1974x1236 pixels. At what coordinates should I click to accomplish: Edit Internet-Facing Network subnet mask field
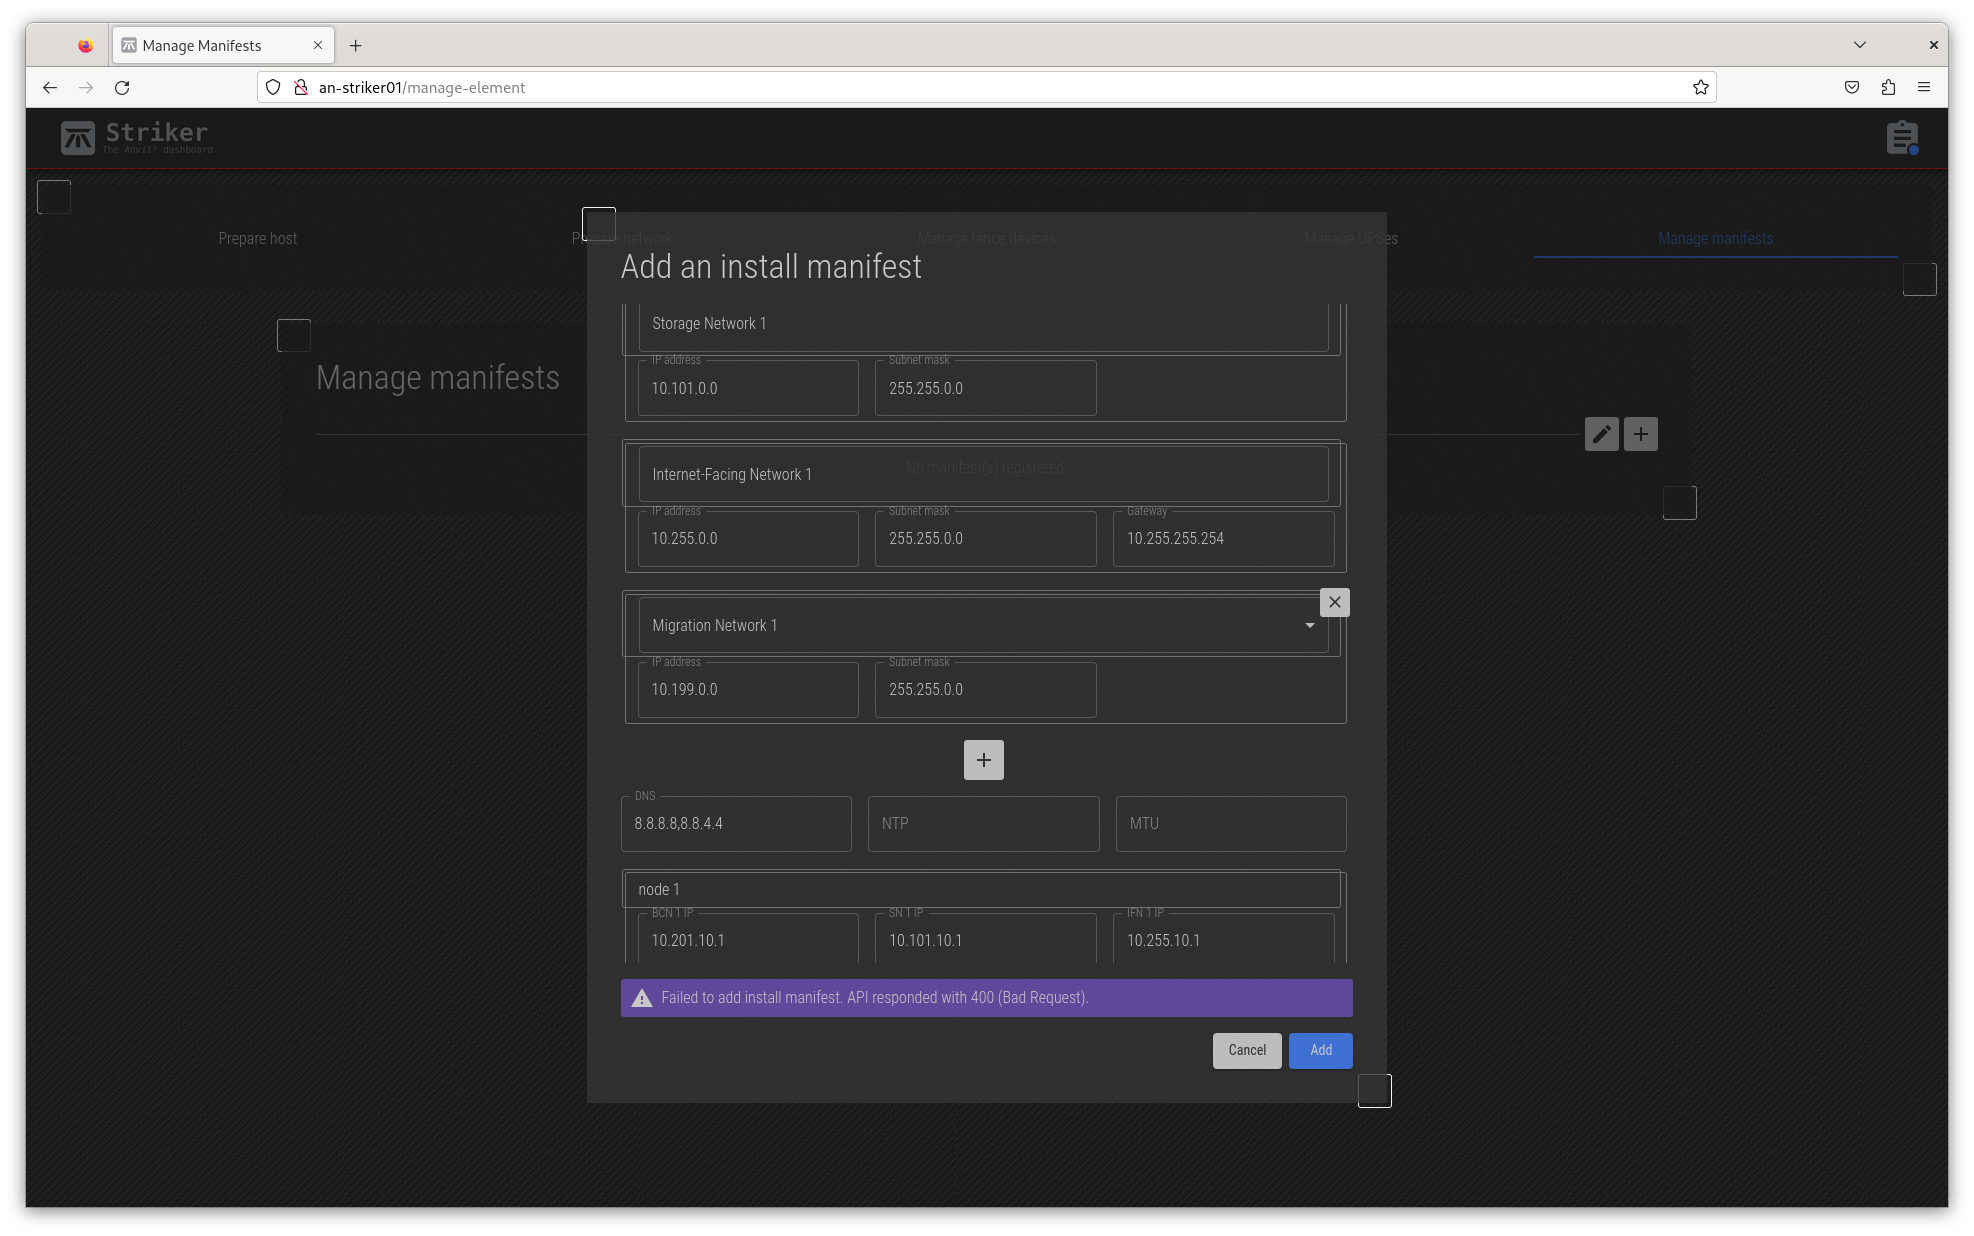[985, 539]
